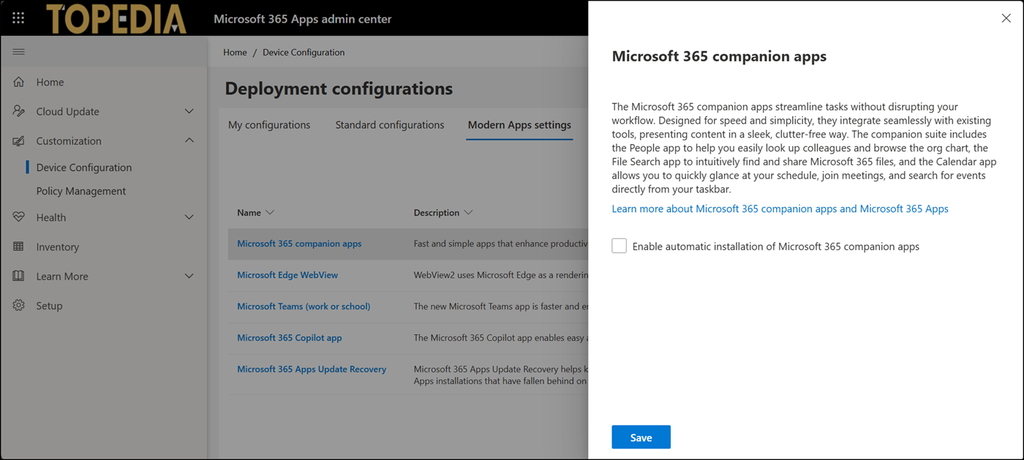Click Home in the breadcrumb
This screenshot has width=1024, height=460.
(235, 52)
